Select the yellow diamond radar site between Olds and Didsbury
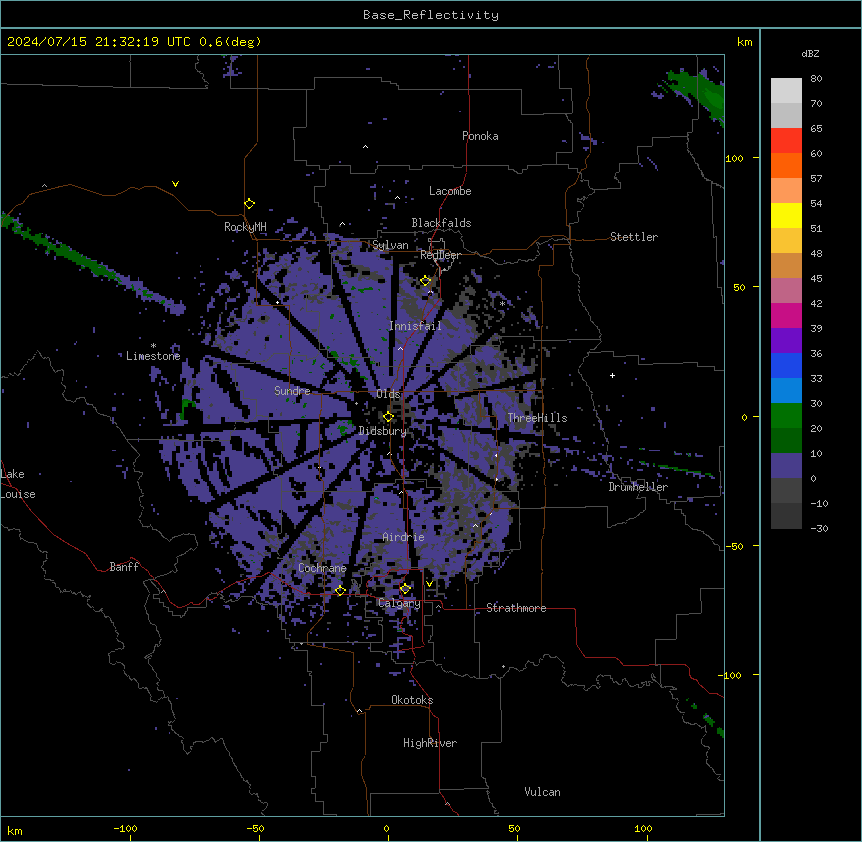This screenshot has width=862, height=842. click(389, 417)
